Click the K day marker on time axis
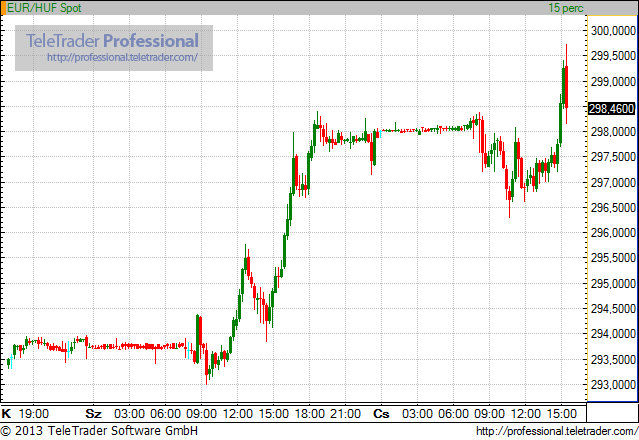This screenshot has height=440, width=639. [x=6, y=414]
